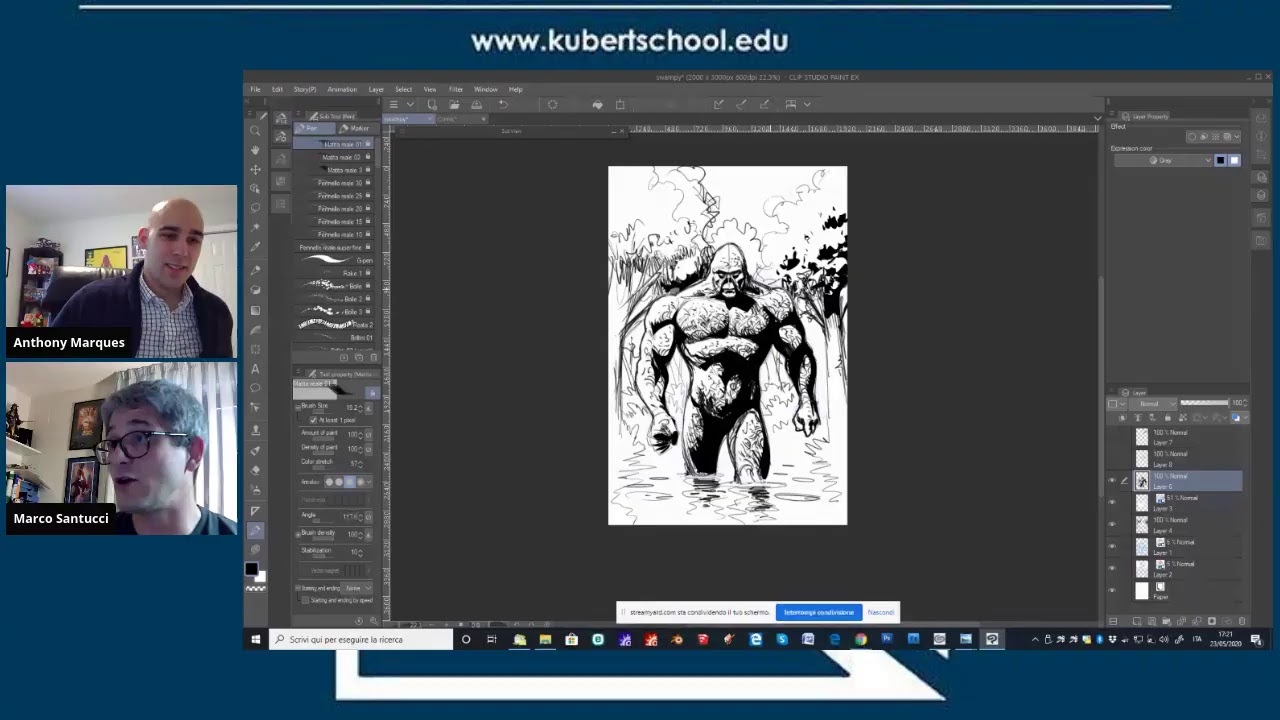Select the Balloon tool

[255, 388]
